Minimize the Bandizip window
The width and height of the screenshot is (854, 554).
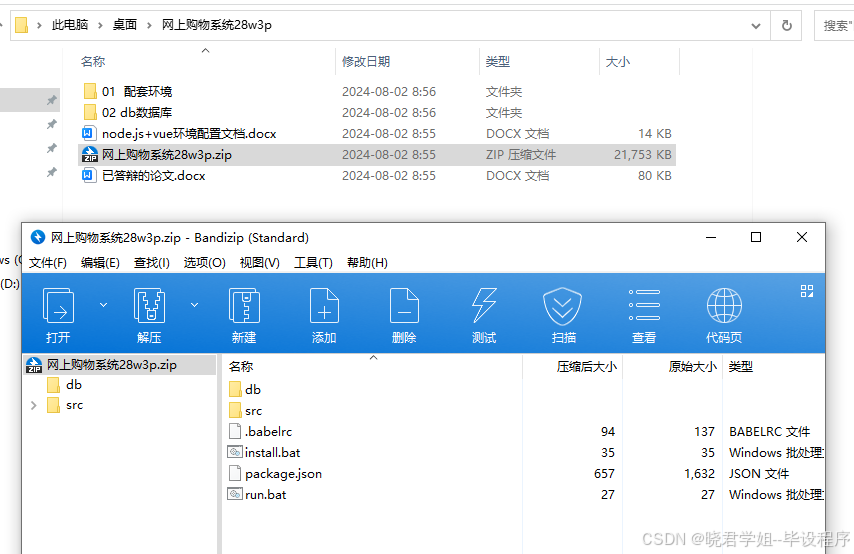[711, 237]
